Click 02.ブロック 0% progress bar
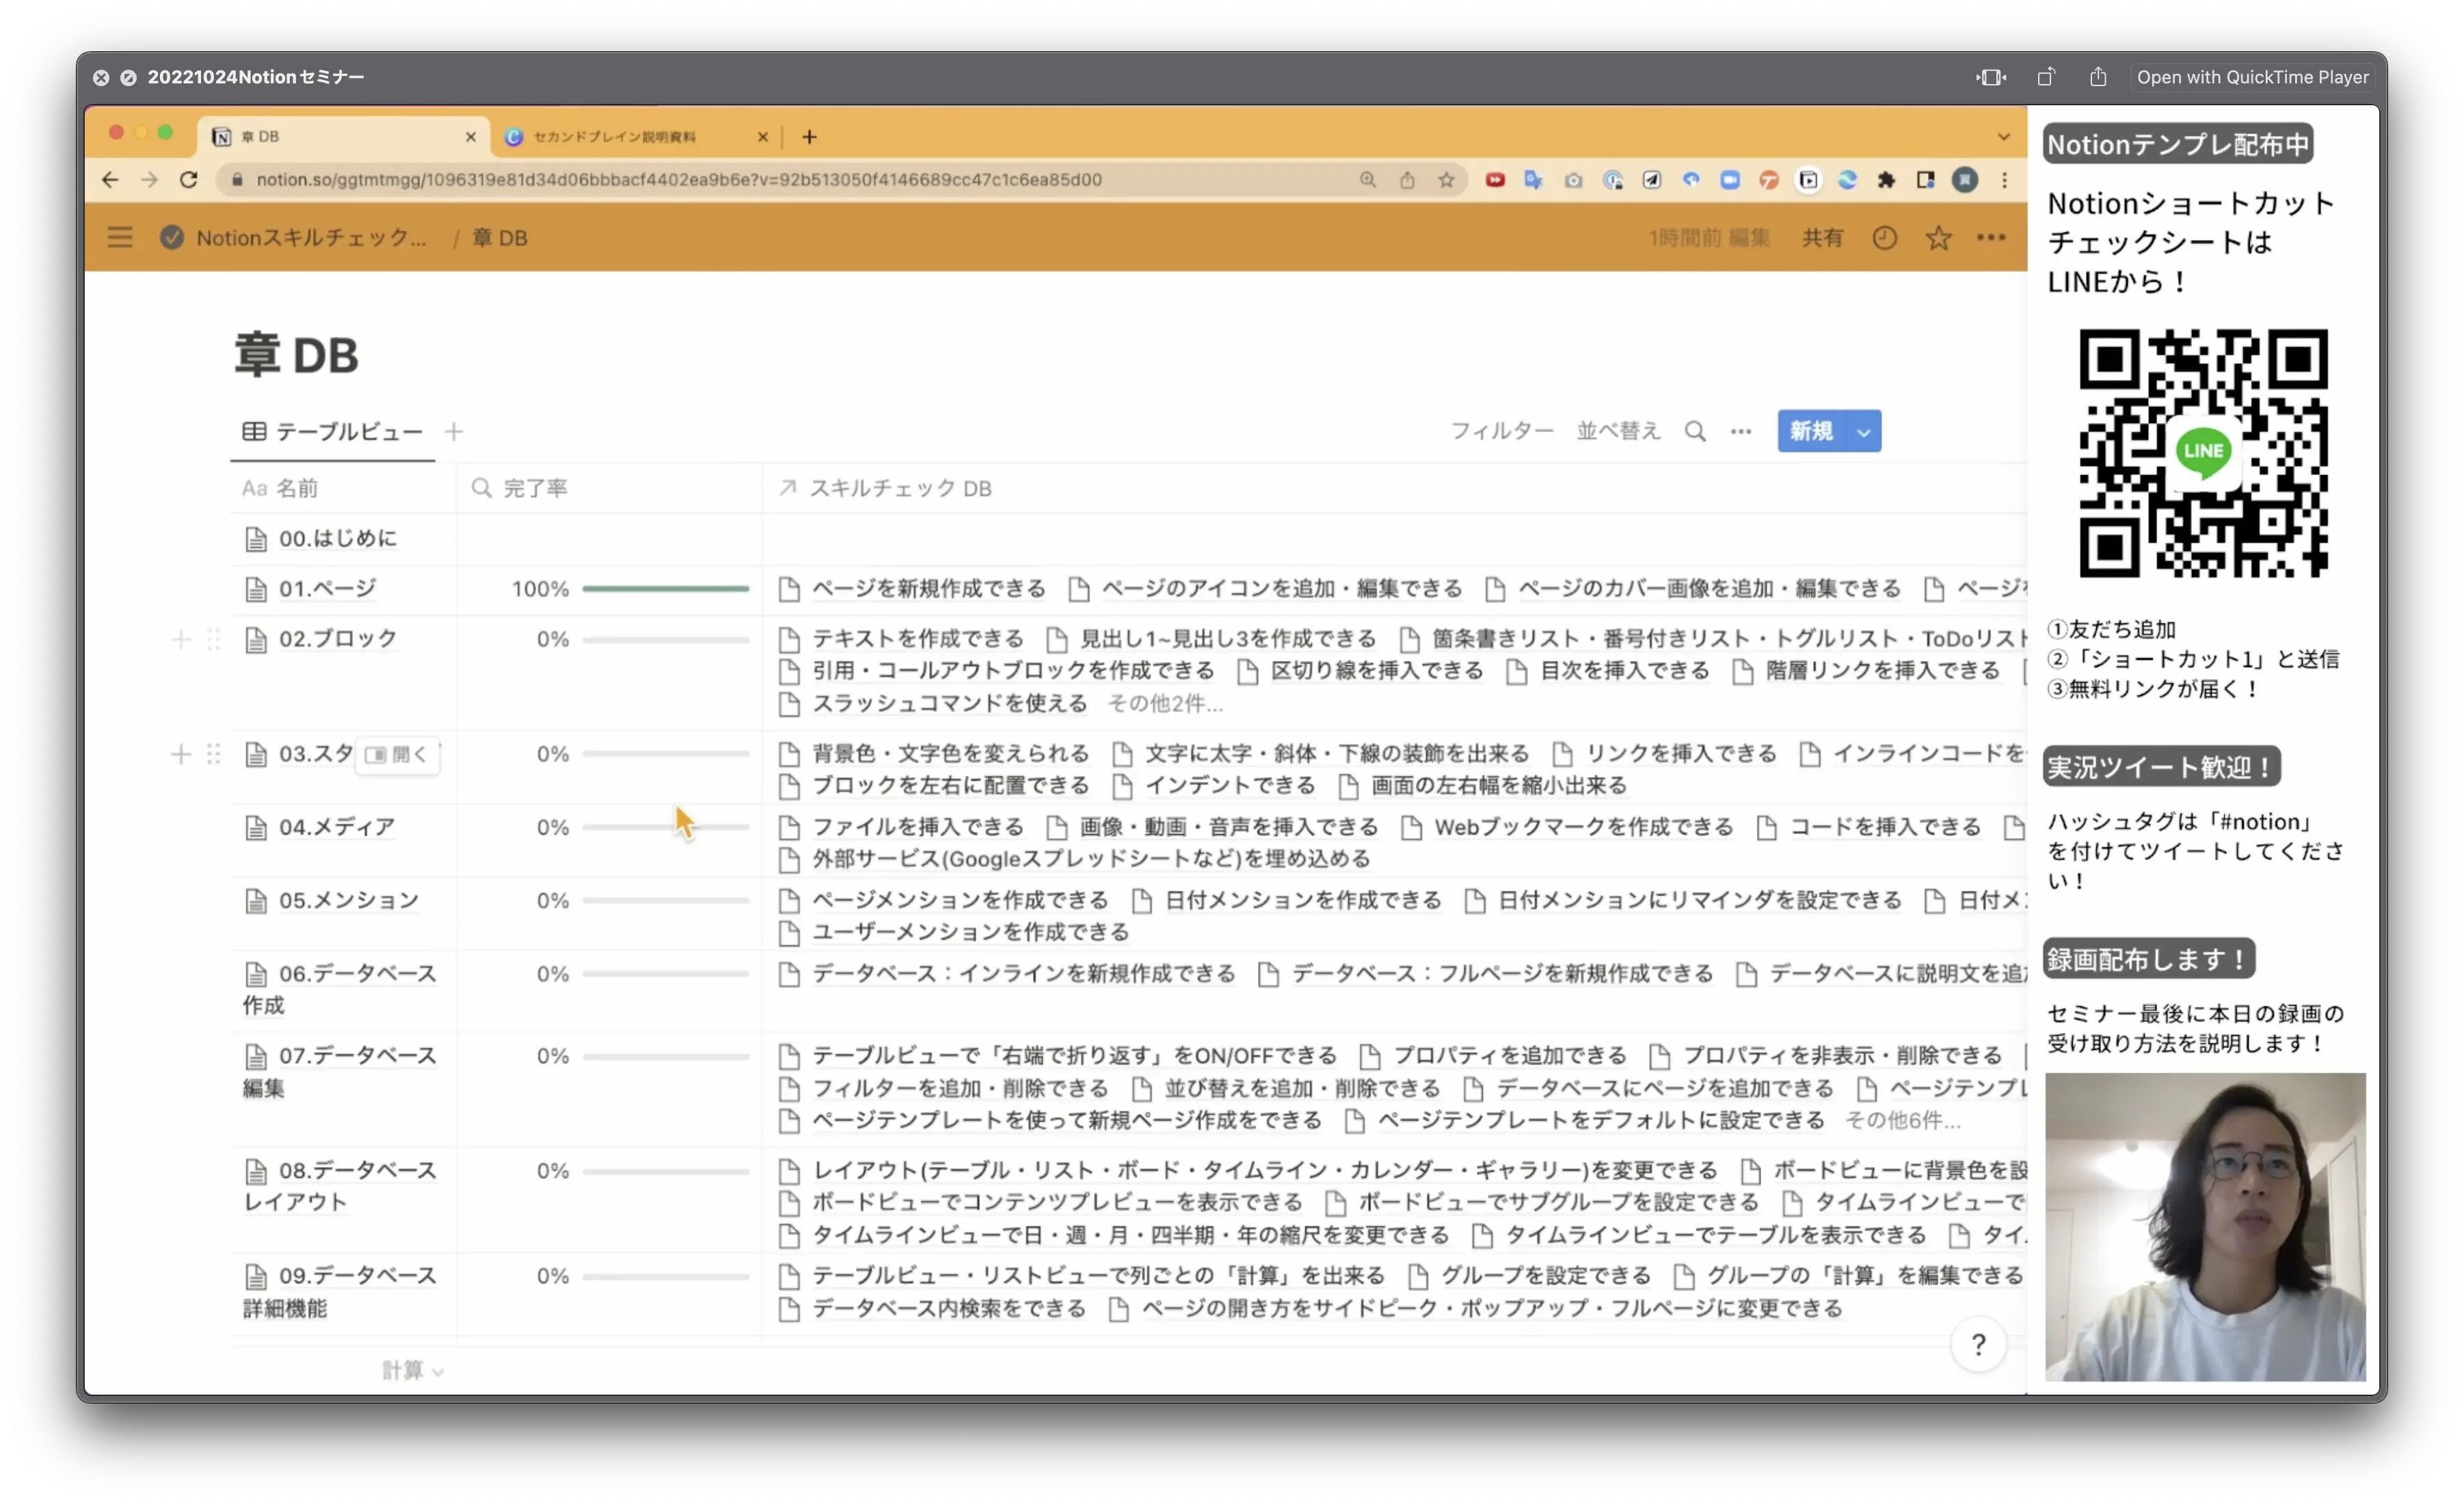Viewport: 2464px width, 1504px height. (x=665, y=639)
